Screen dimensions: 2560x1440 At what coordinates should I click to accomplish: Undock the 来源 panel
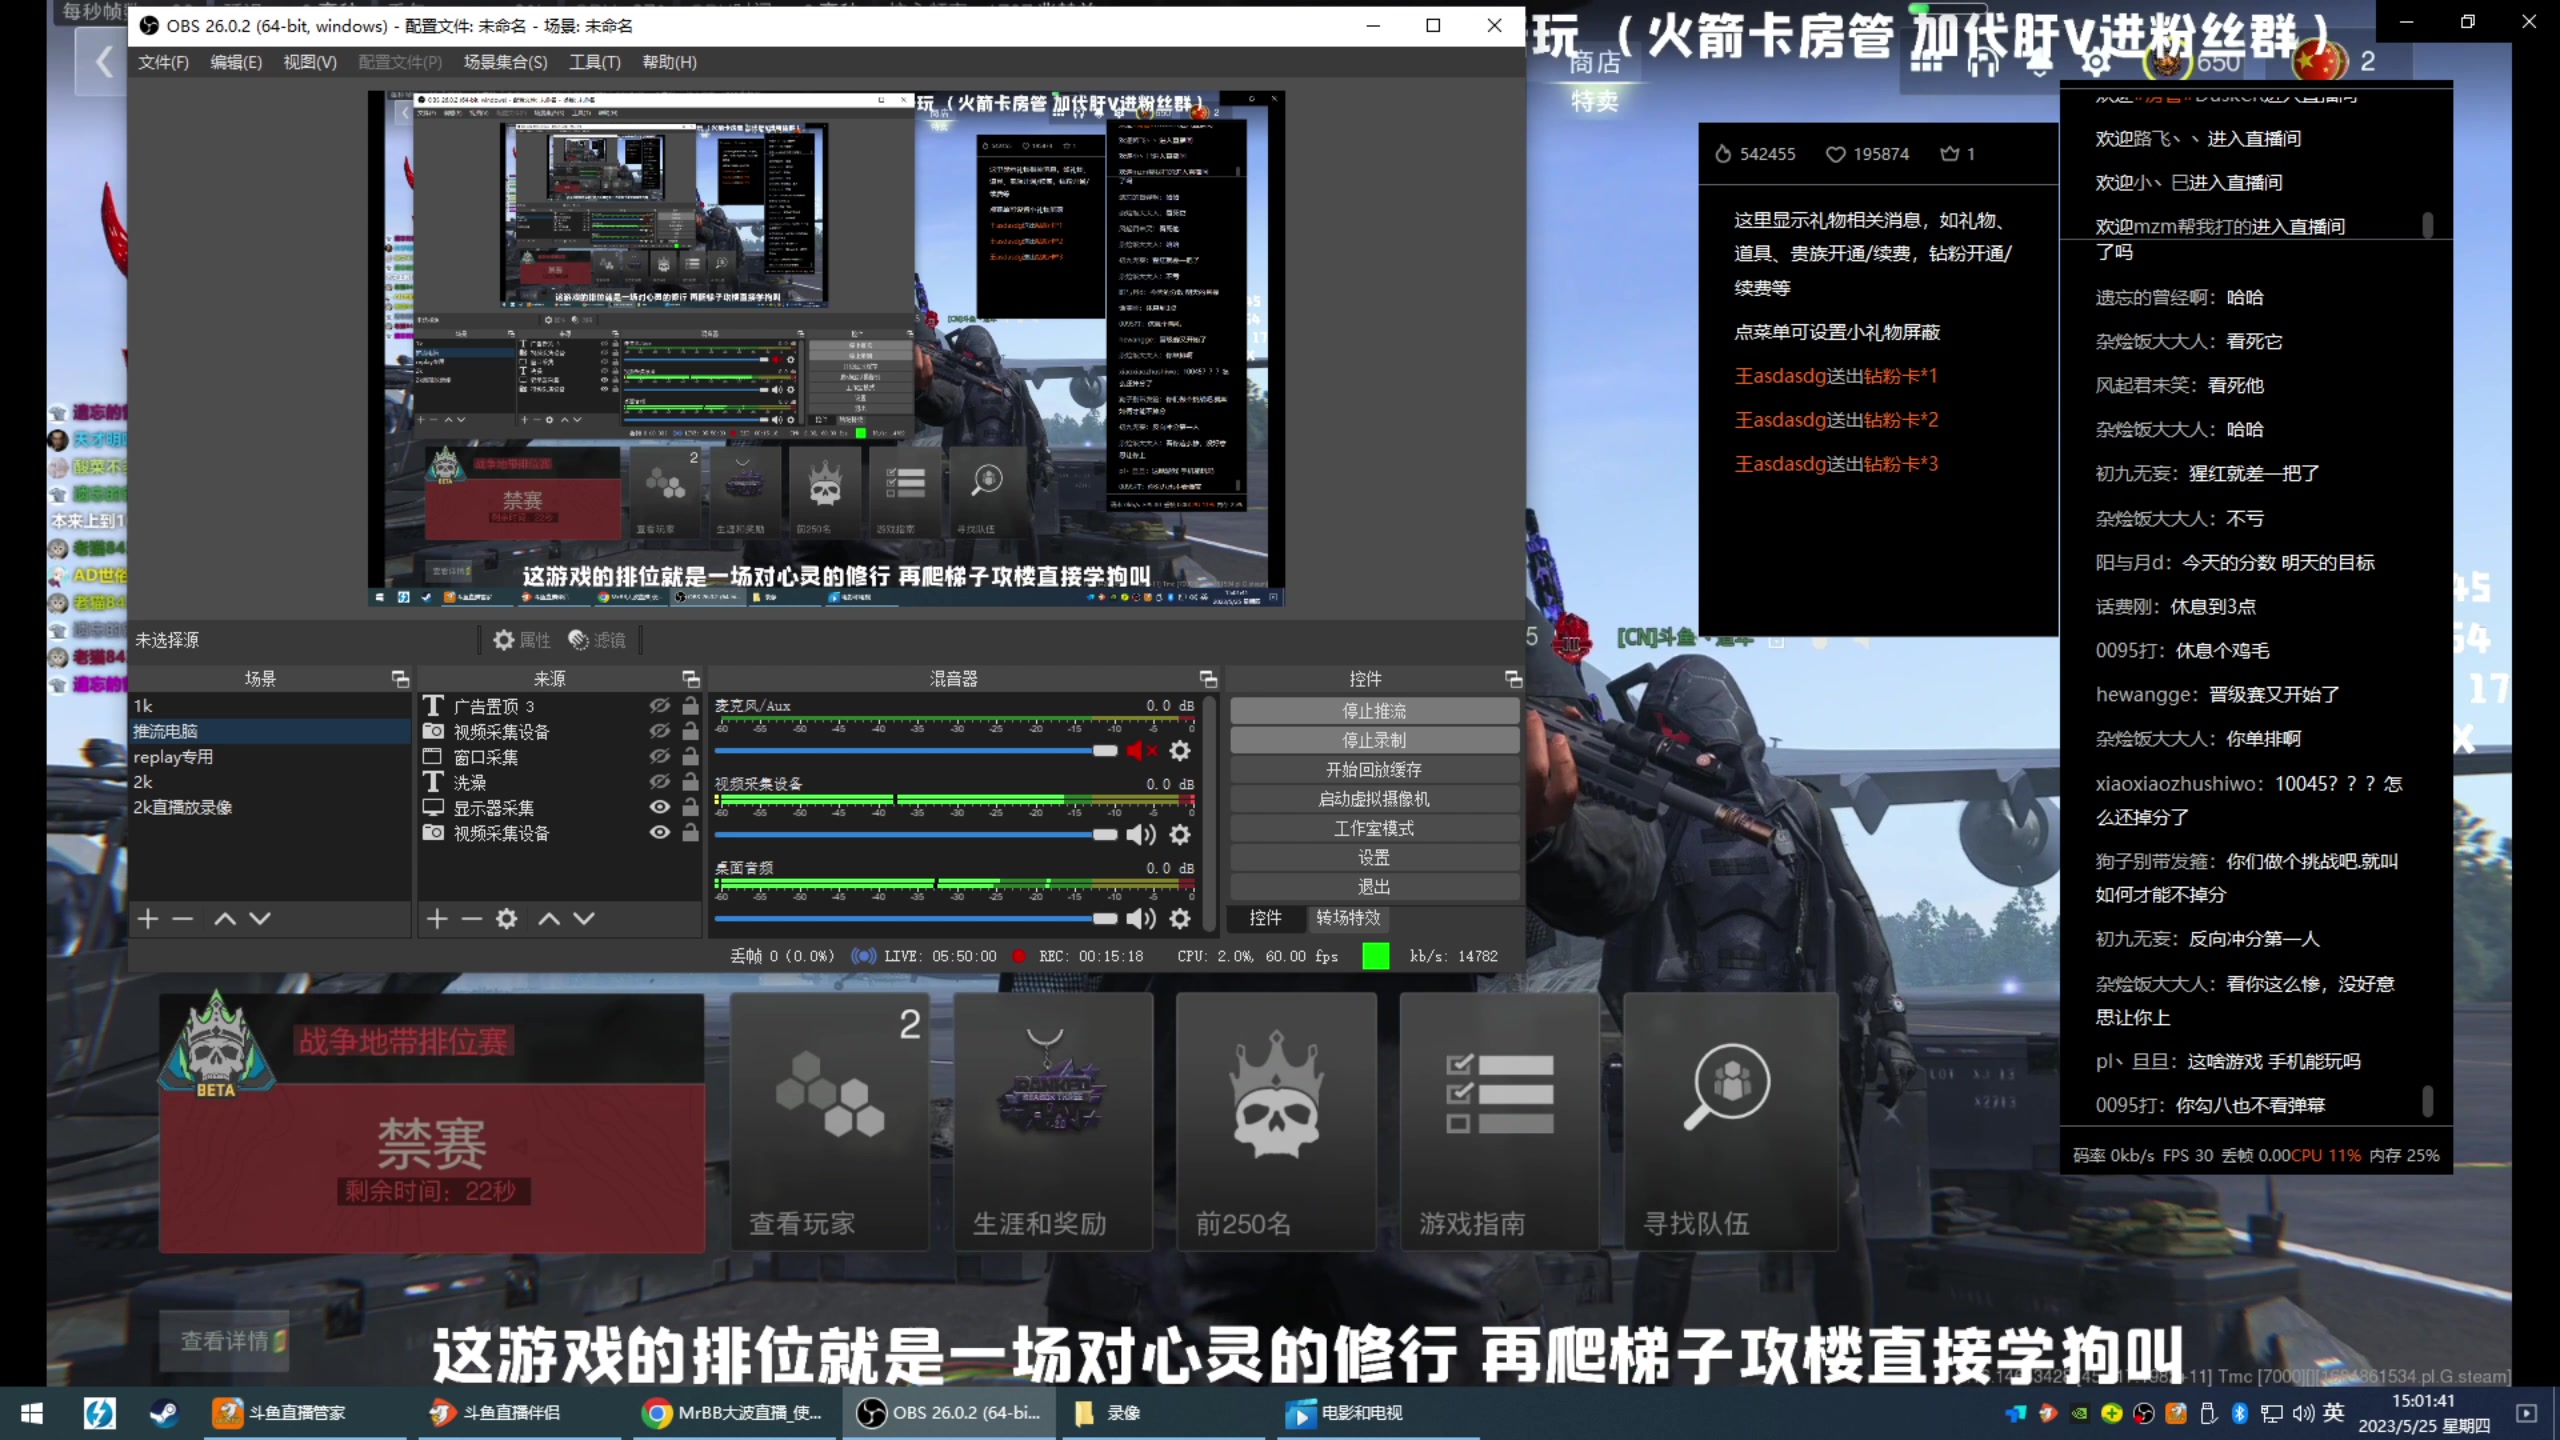click(x=690, y=679)
